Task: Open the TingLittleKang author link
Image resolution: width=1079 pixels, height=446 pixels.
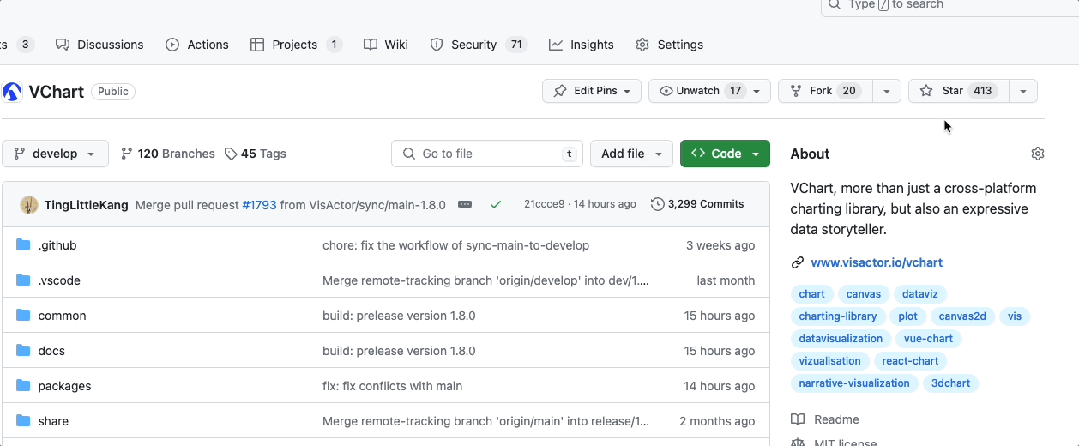Action: 86,204
